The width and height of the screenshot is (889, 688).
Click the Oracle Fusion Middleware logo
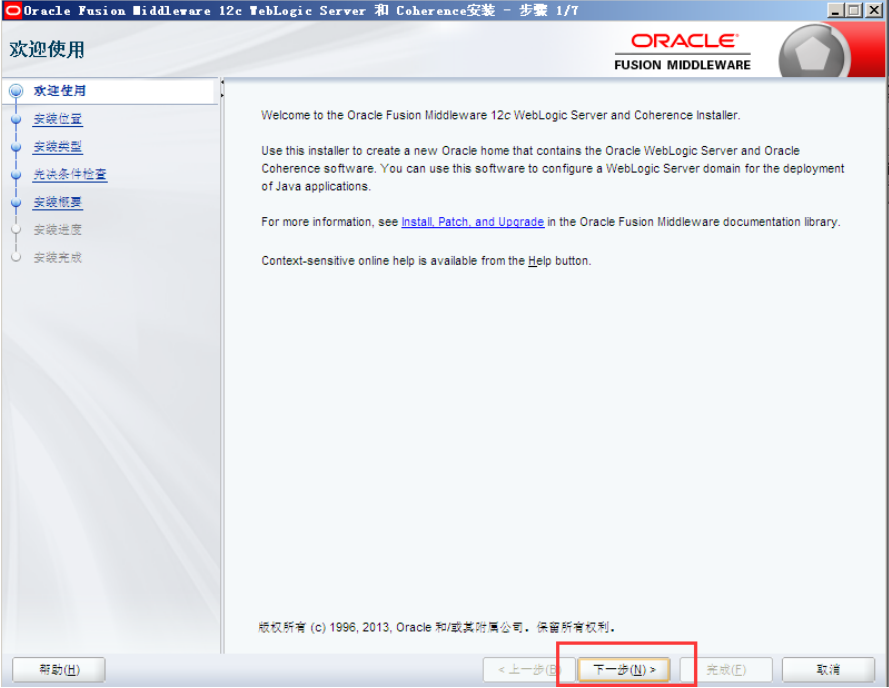(683, 52)
